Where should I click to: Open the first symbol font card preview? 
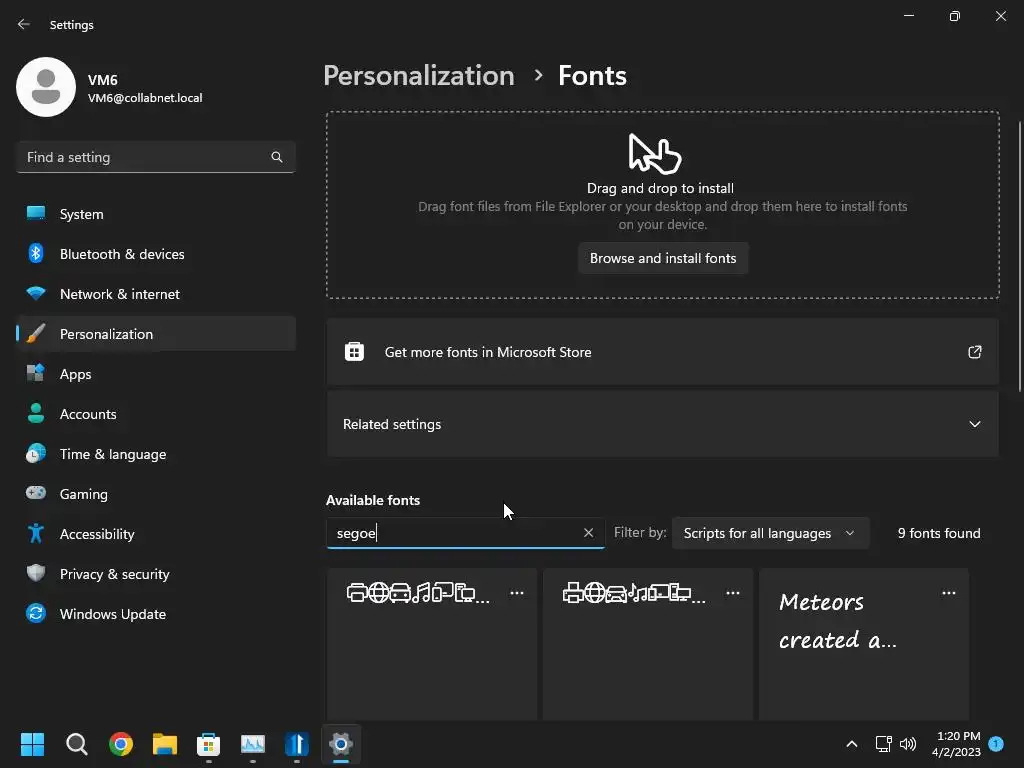point(432,645)
